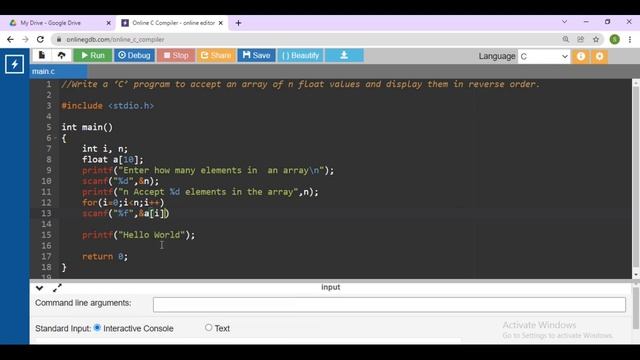This screenshot has height=360, width=640.
Task: Collapse the input panel with the chevron
Action: [x=39, y=288]
